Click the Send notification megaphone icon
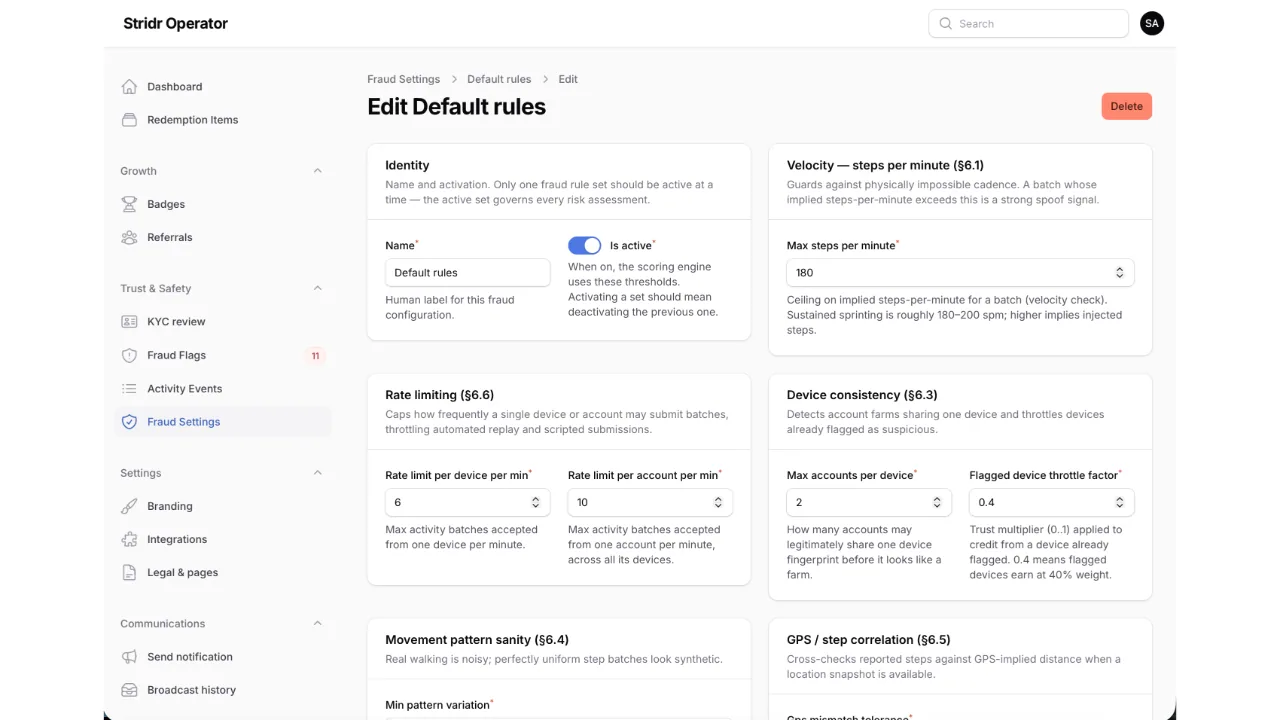This screenshot has width=1280, height=720. point(129,657)
